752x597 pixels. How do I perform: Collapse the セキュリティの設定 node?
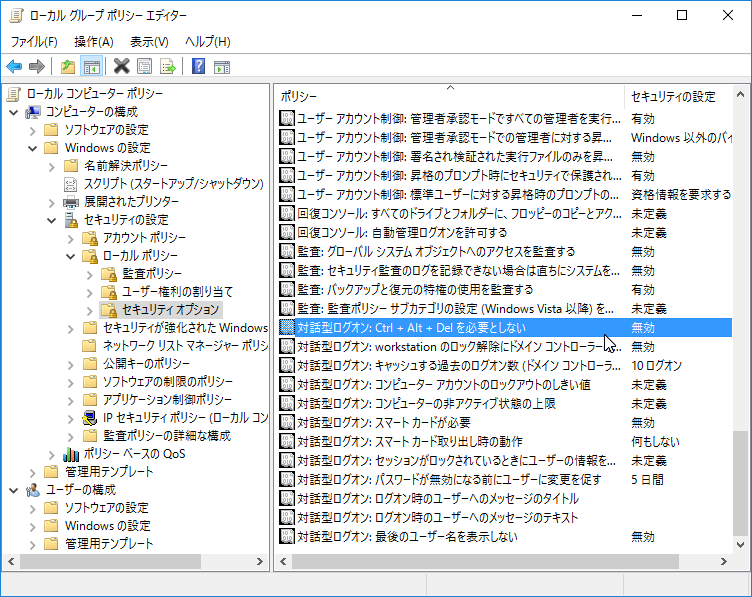click(x=52, y=221)
